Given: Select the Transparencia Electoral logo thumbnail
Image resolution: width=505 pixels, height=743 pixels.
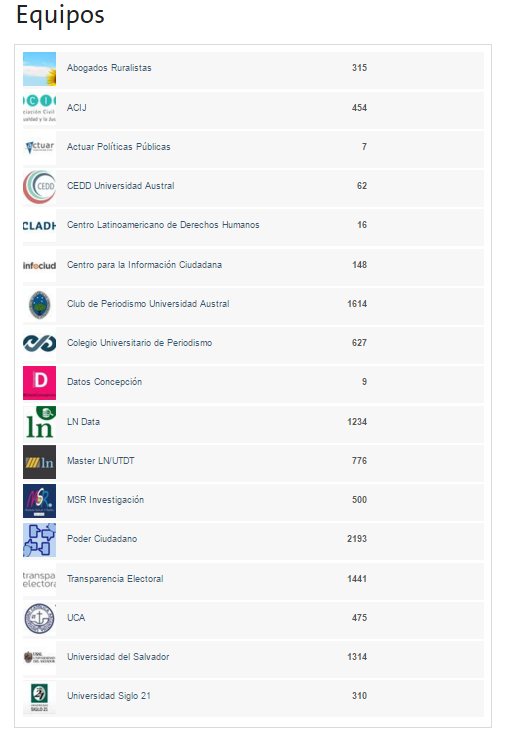Looking at the screenshot, I should (39, 580).
